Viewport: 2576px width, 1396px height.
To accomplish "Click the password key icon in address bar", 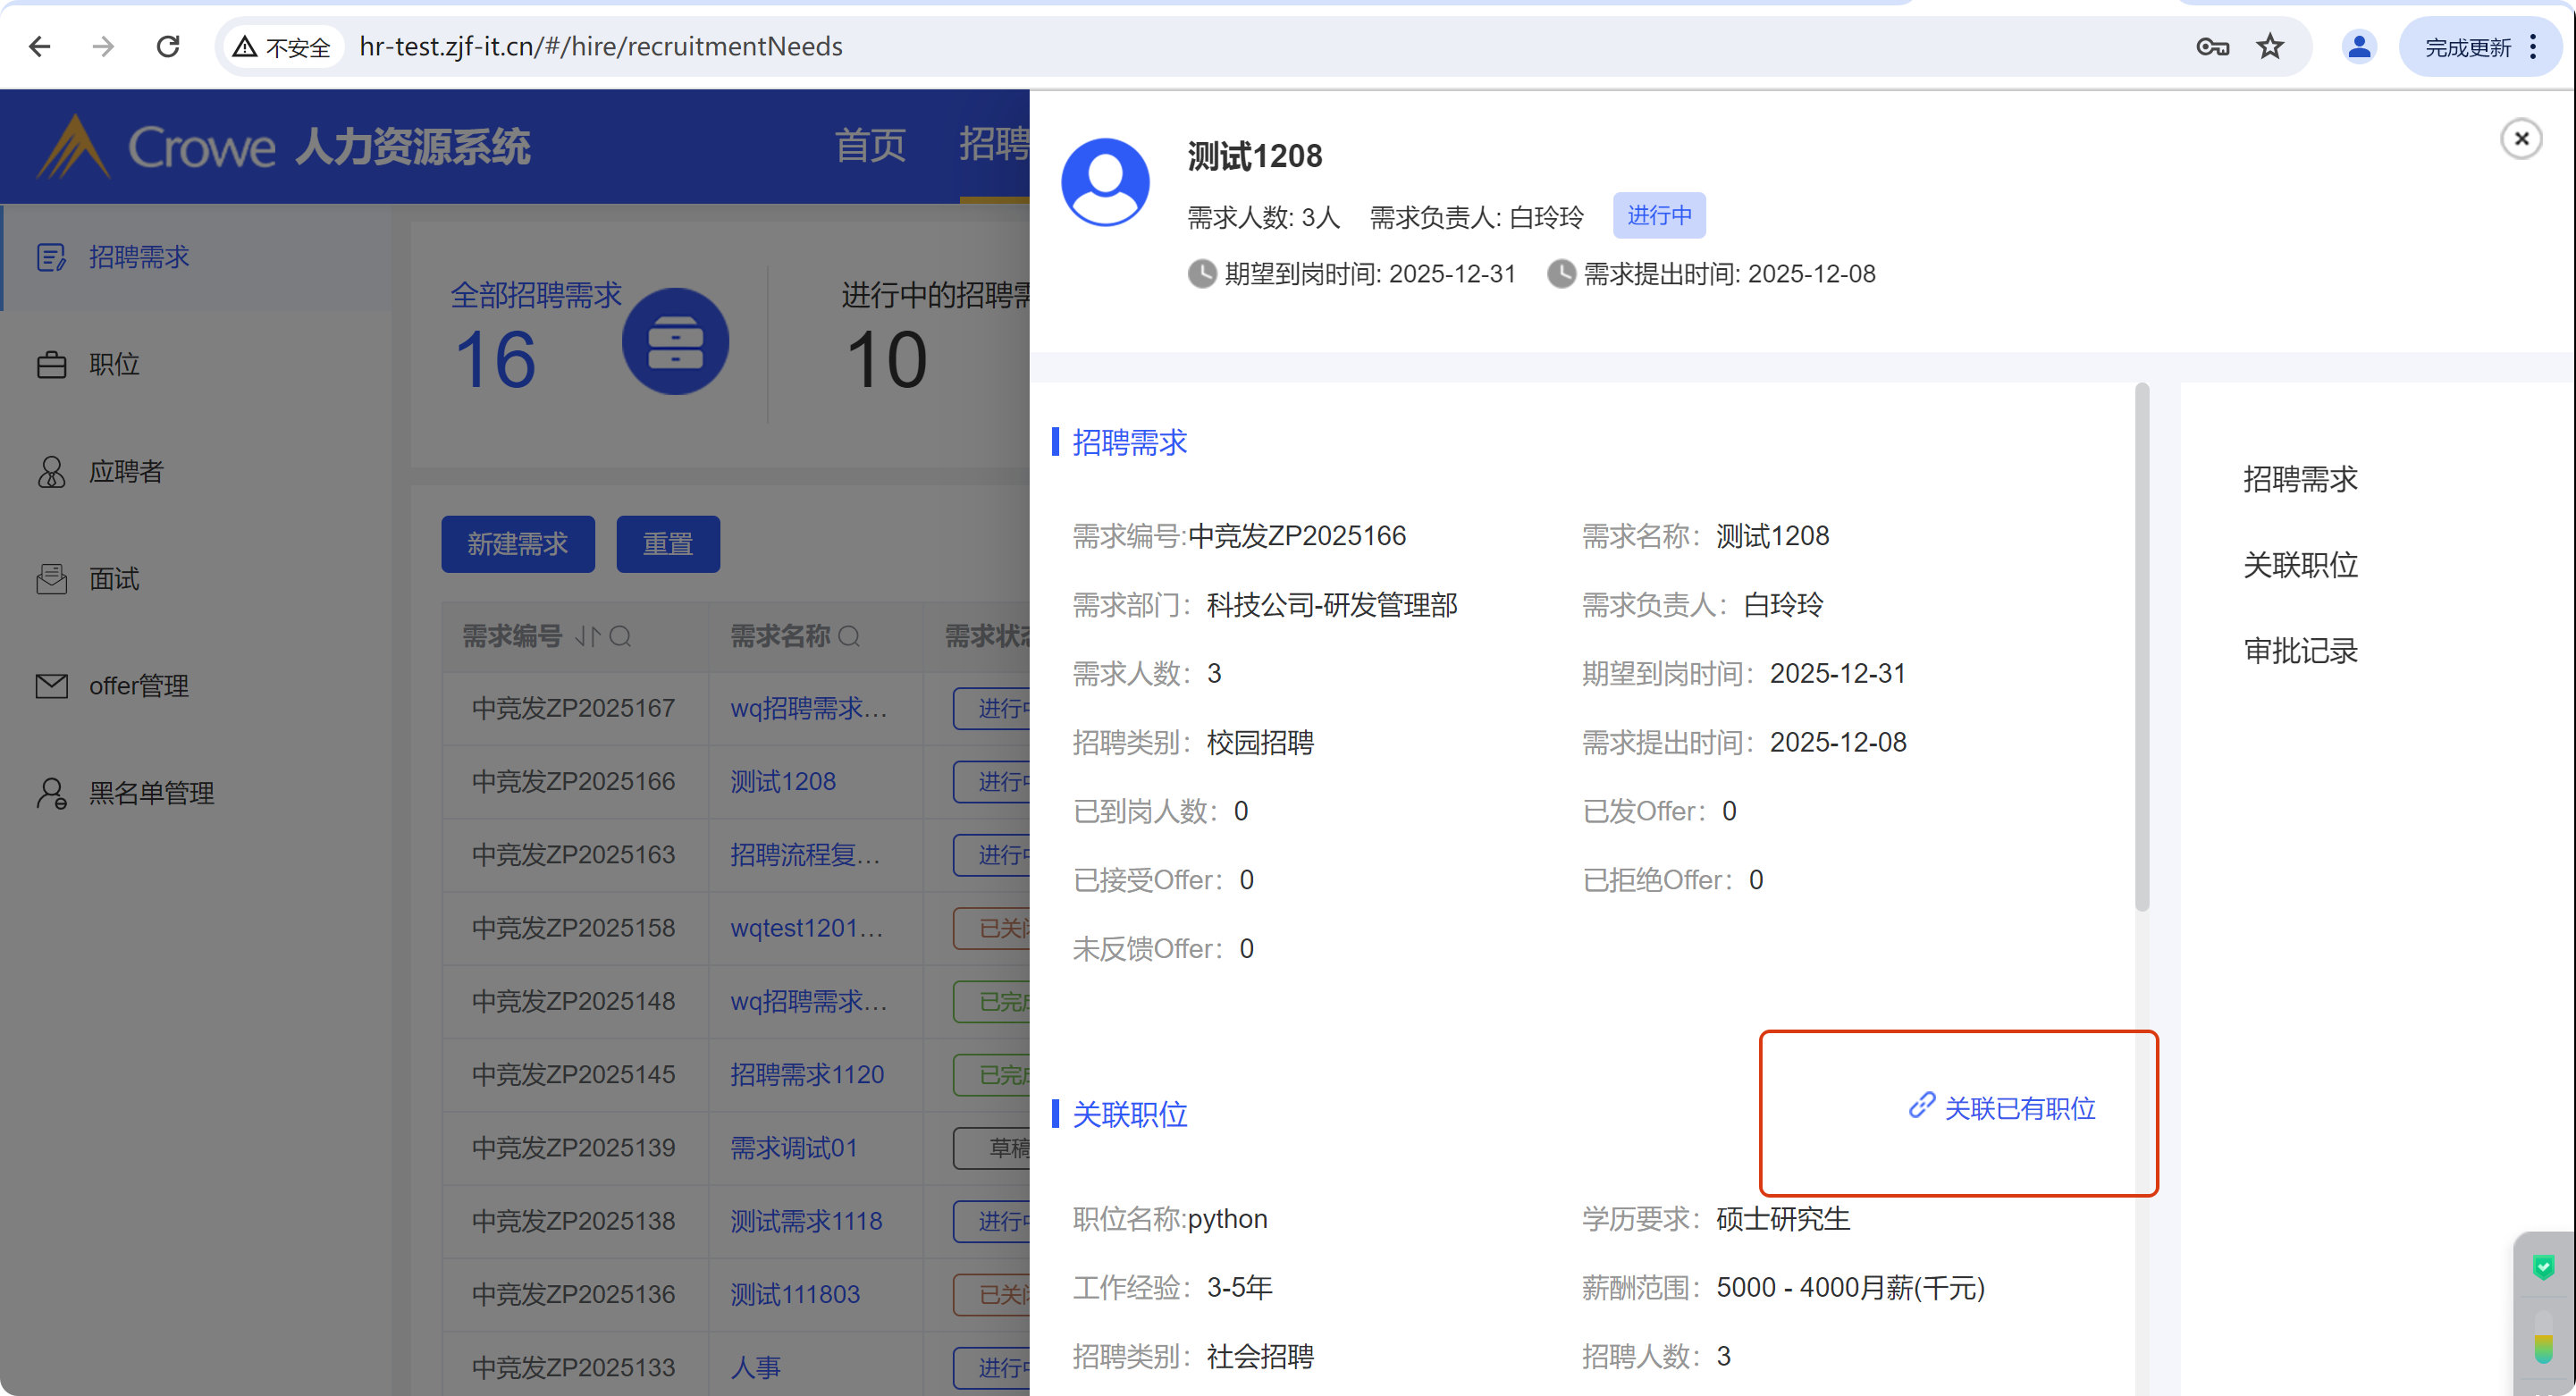I will (x=2212, y=47).
